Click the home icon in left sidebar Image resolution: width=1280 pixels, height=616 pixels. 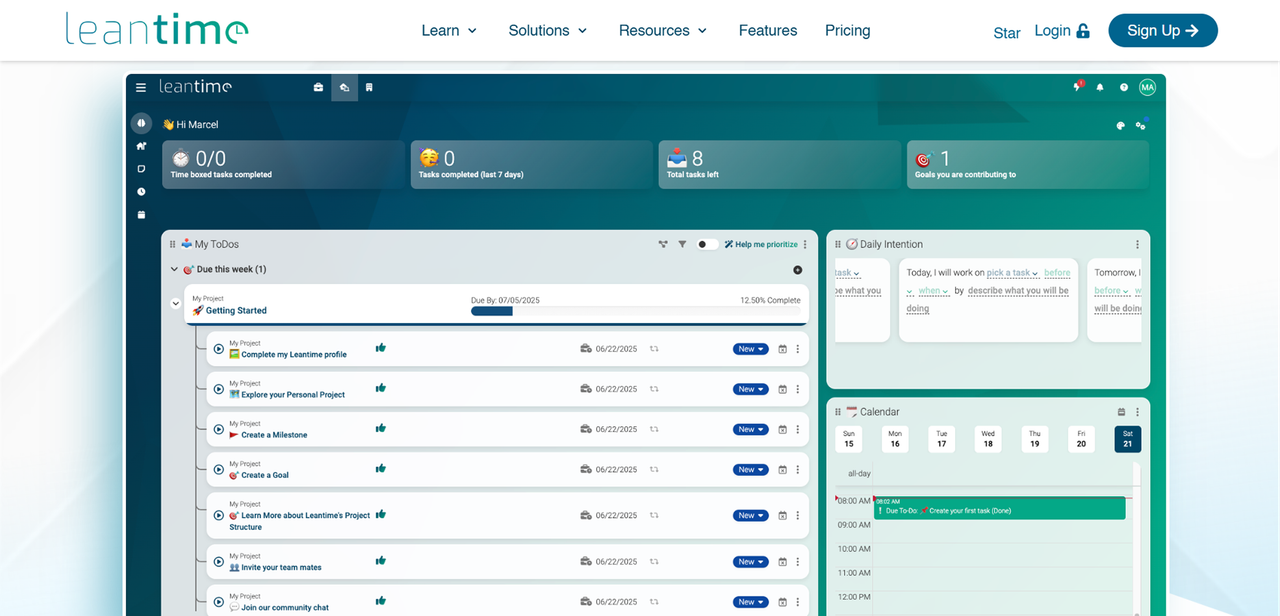[141, 146]
